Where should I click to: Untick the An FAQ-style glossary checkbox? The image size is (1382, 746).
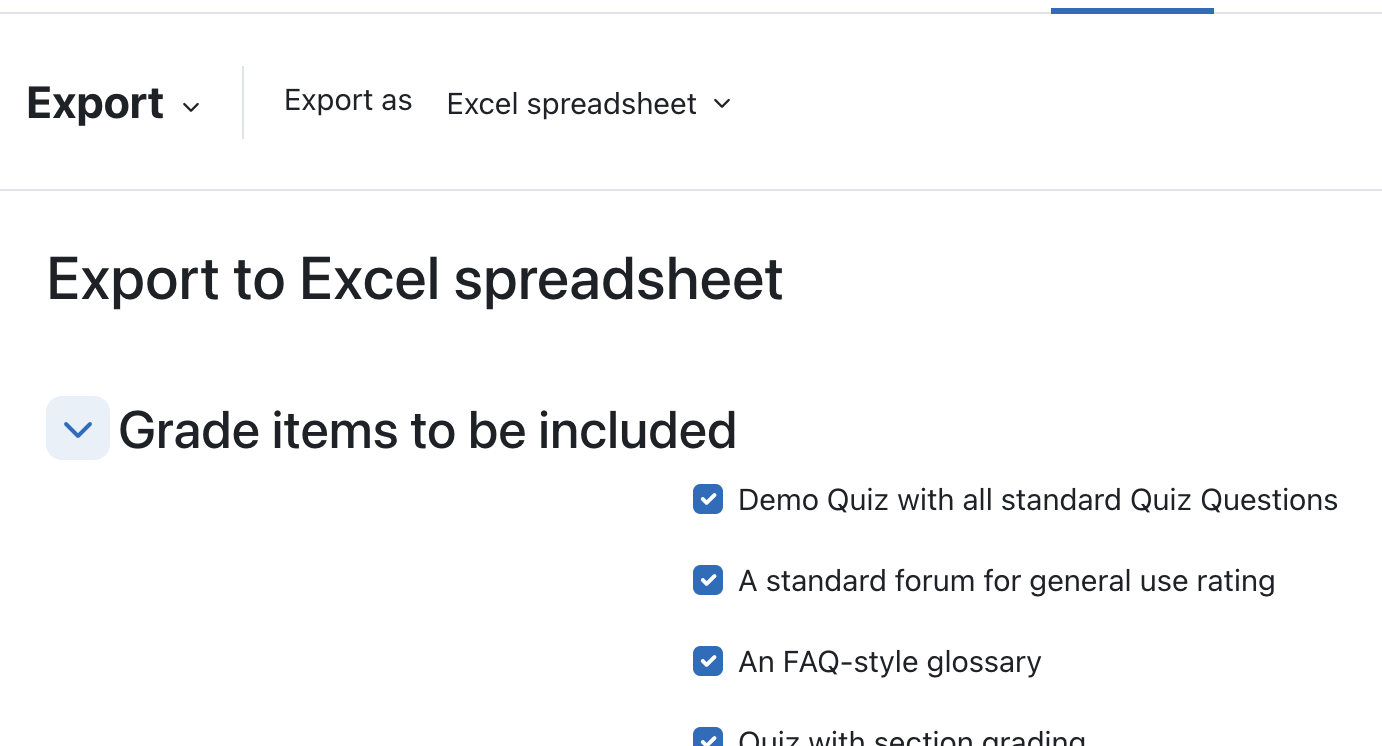pyautogui.click(x=708, y=661)
